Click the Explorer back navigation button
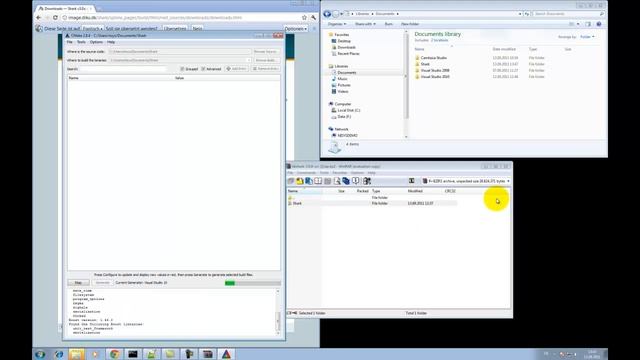Screen dimensions: 640x360 coord(327,14)
